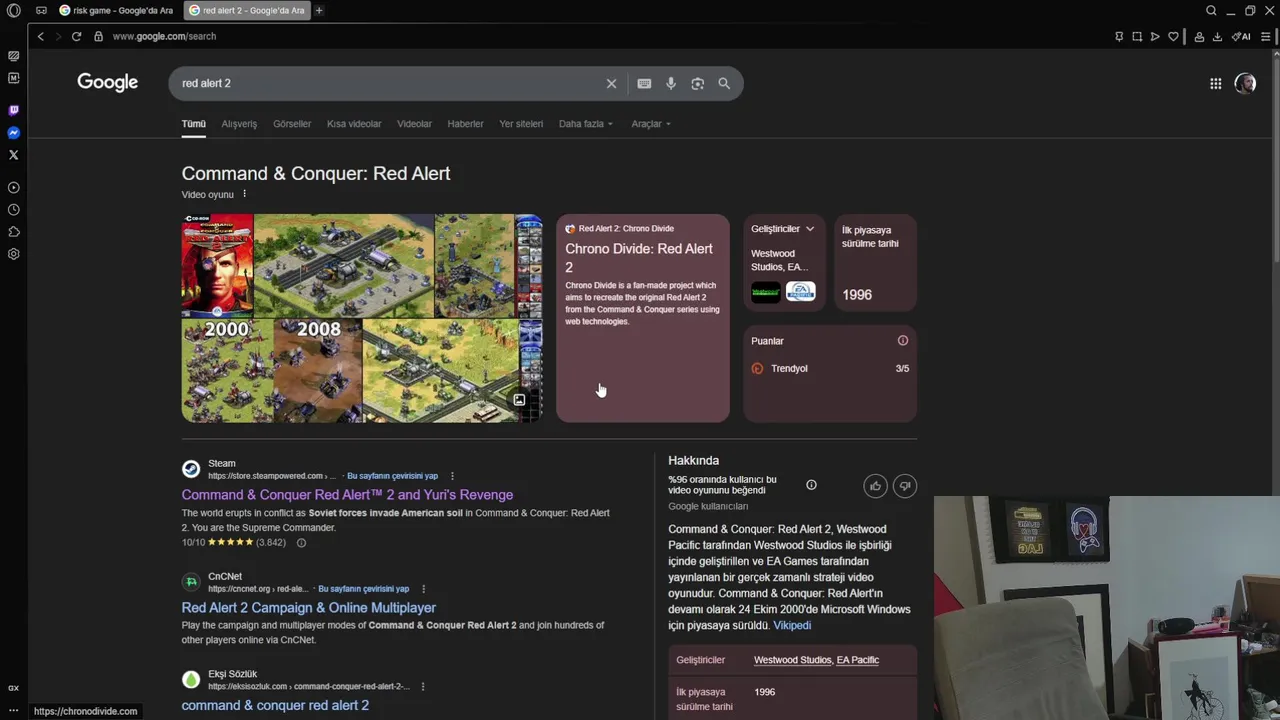This screenshot has width=1280, height=720.
Task: Click the site lock security icon
Action: (98, 36)
